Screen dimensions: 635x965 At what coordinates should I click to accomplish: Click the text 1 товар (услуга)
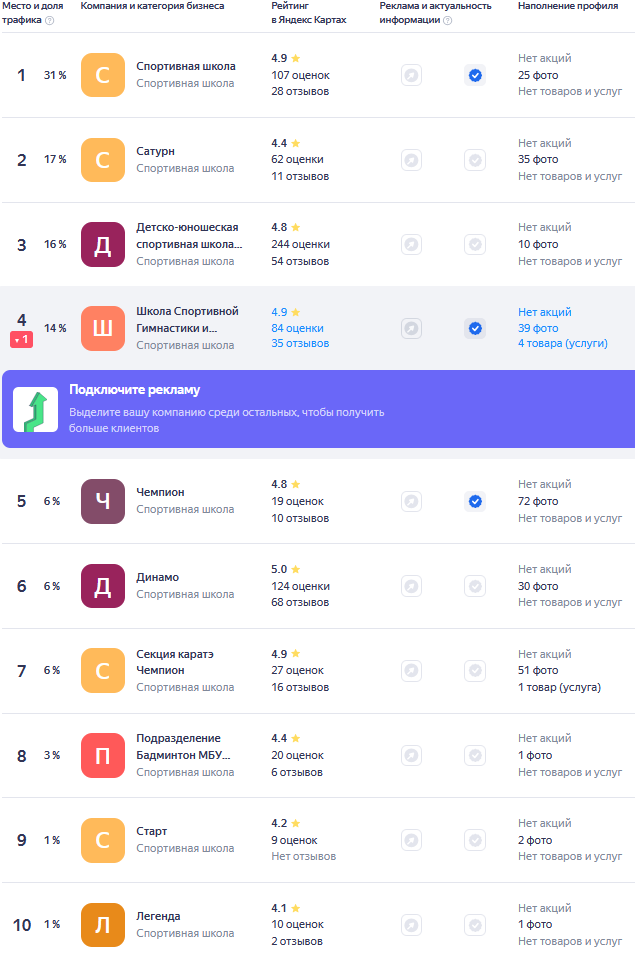coord(559,687)
